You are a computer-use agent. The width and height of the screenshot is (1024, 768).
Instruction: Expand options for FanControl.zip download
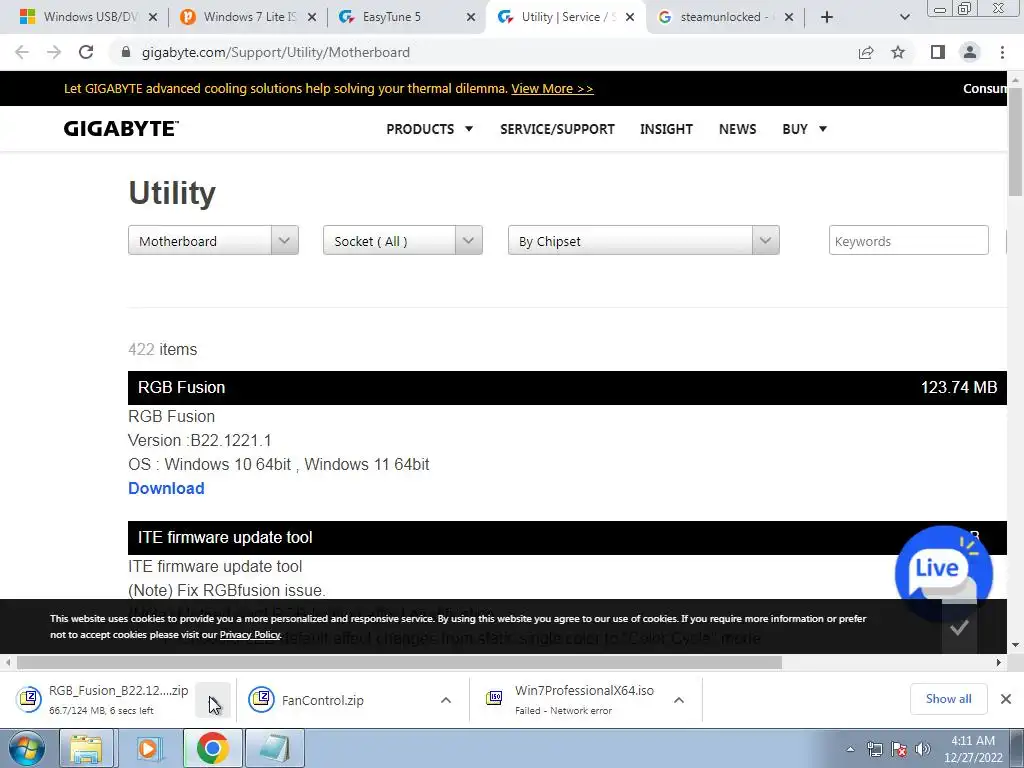pyautogui.click(x=446, y=700)
